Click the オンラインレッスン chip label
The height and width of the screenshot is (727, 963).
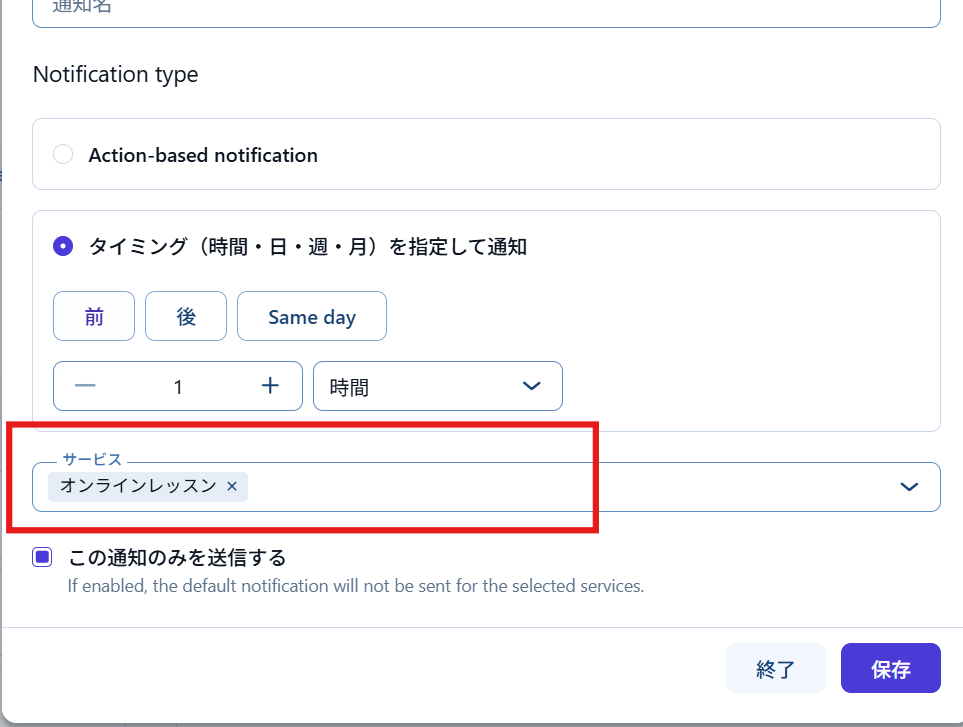(138, 486)
